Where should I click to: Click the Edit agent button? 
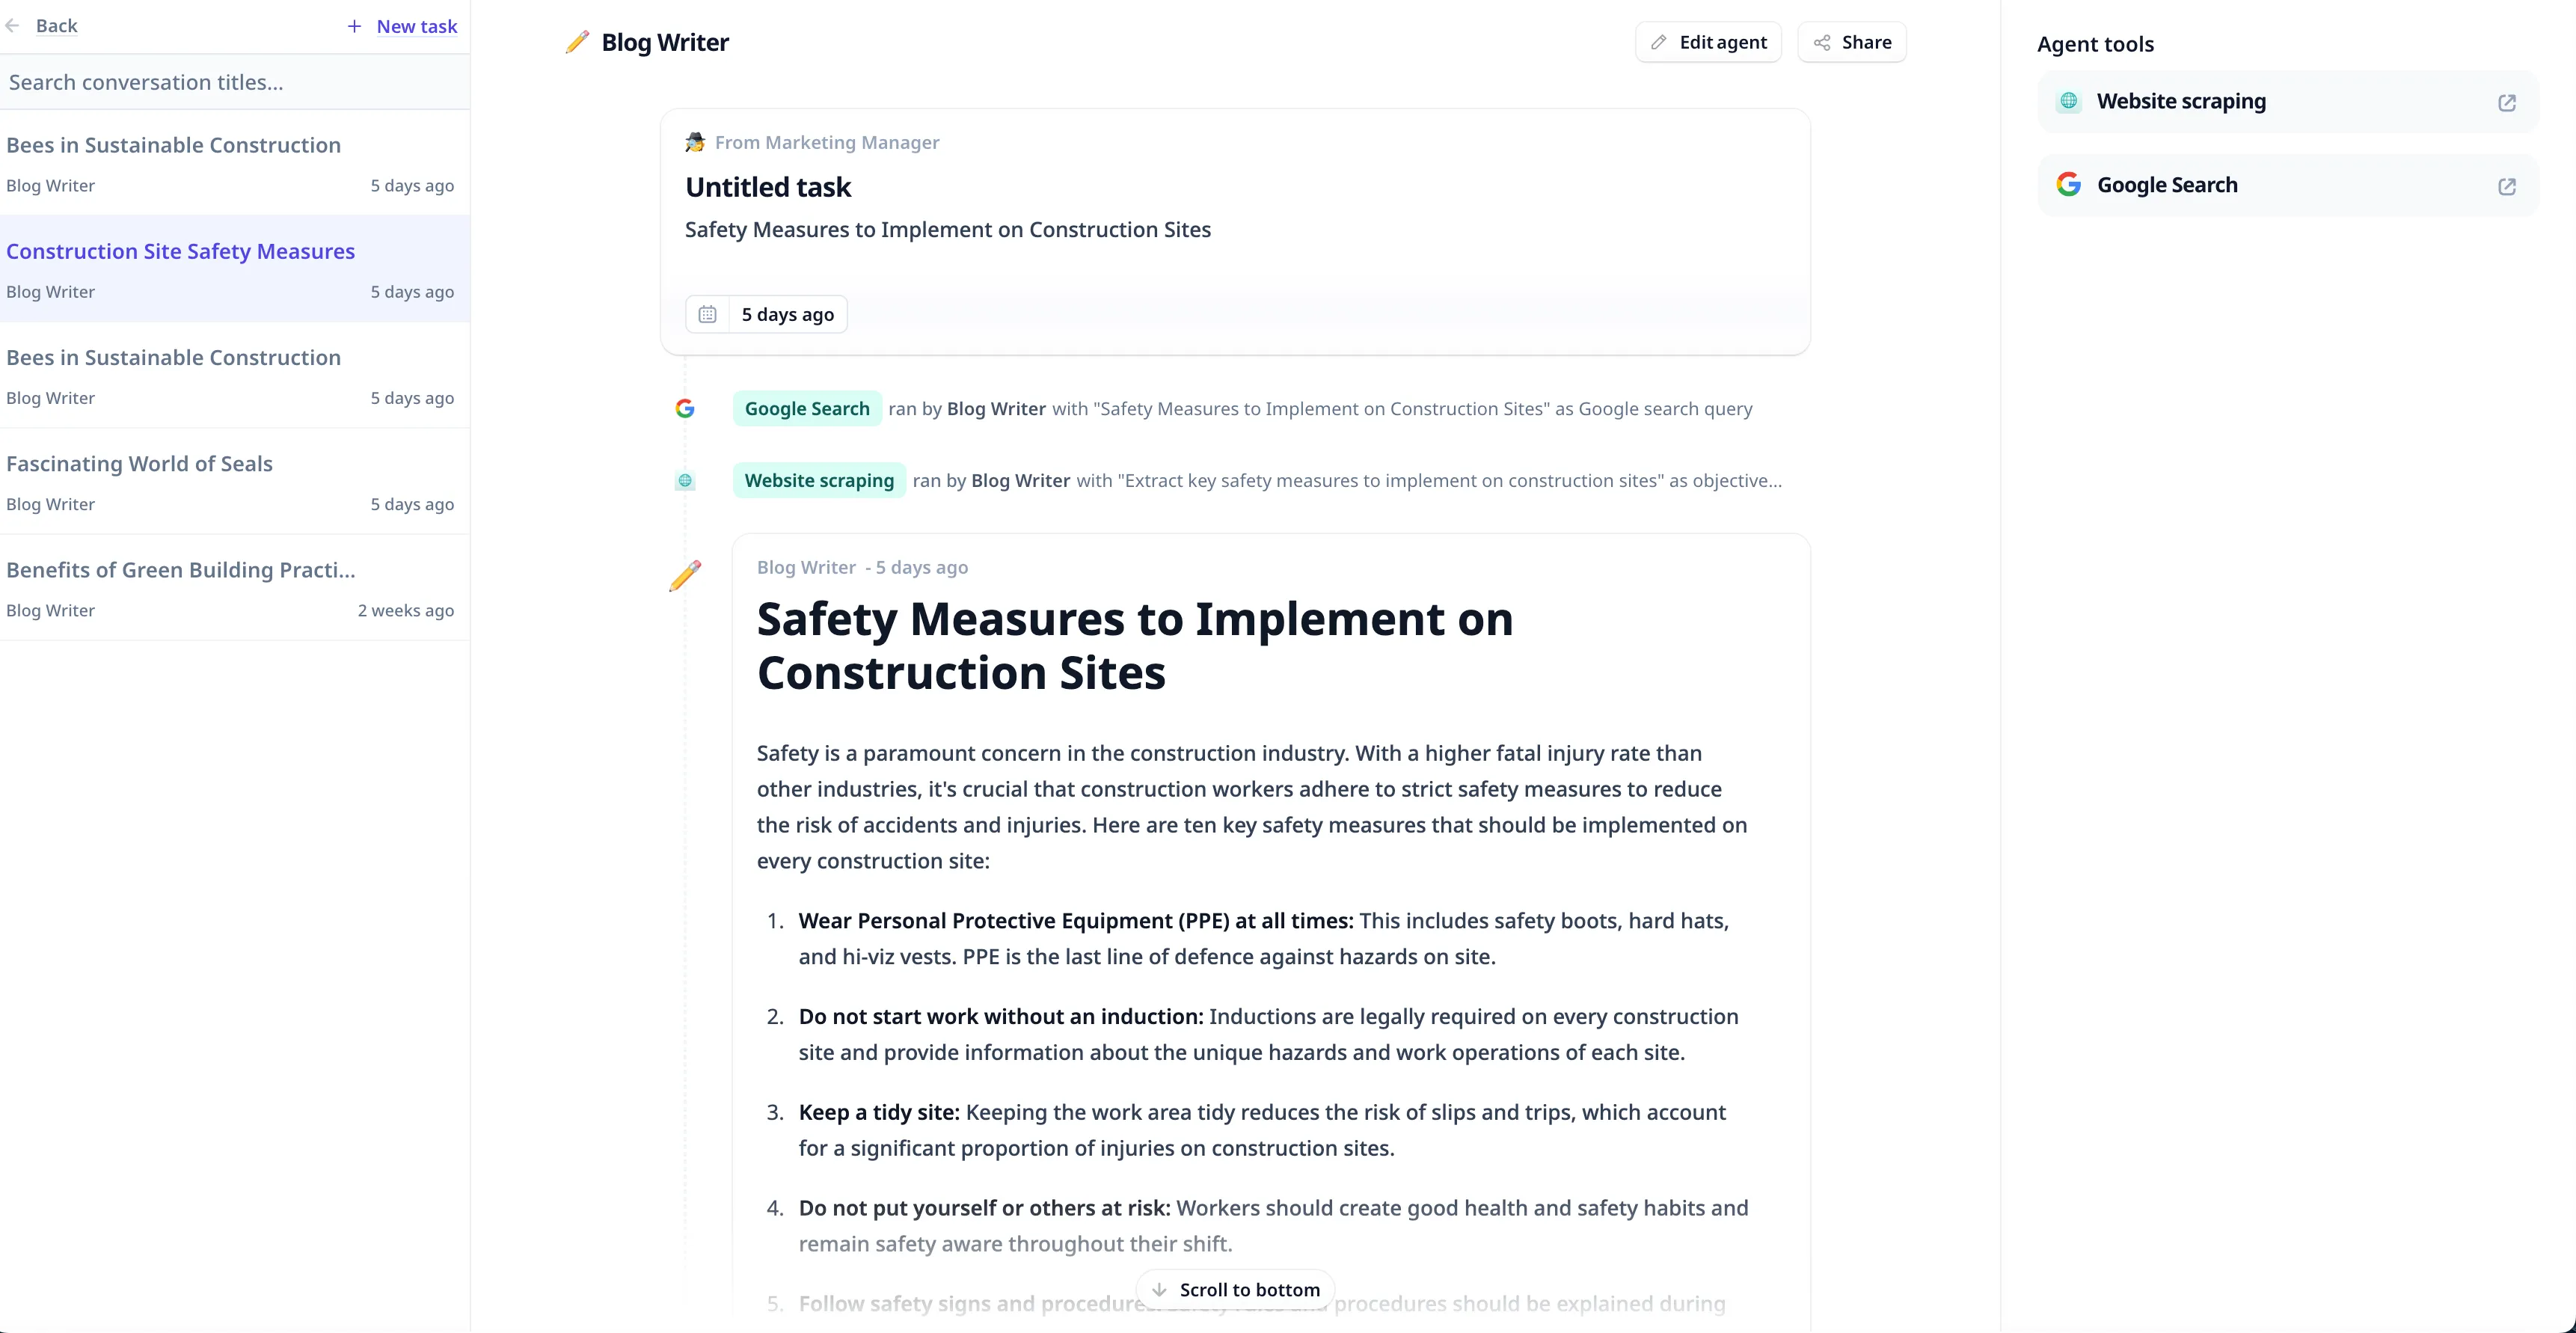[x=1708, y=43]
